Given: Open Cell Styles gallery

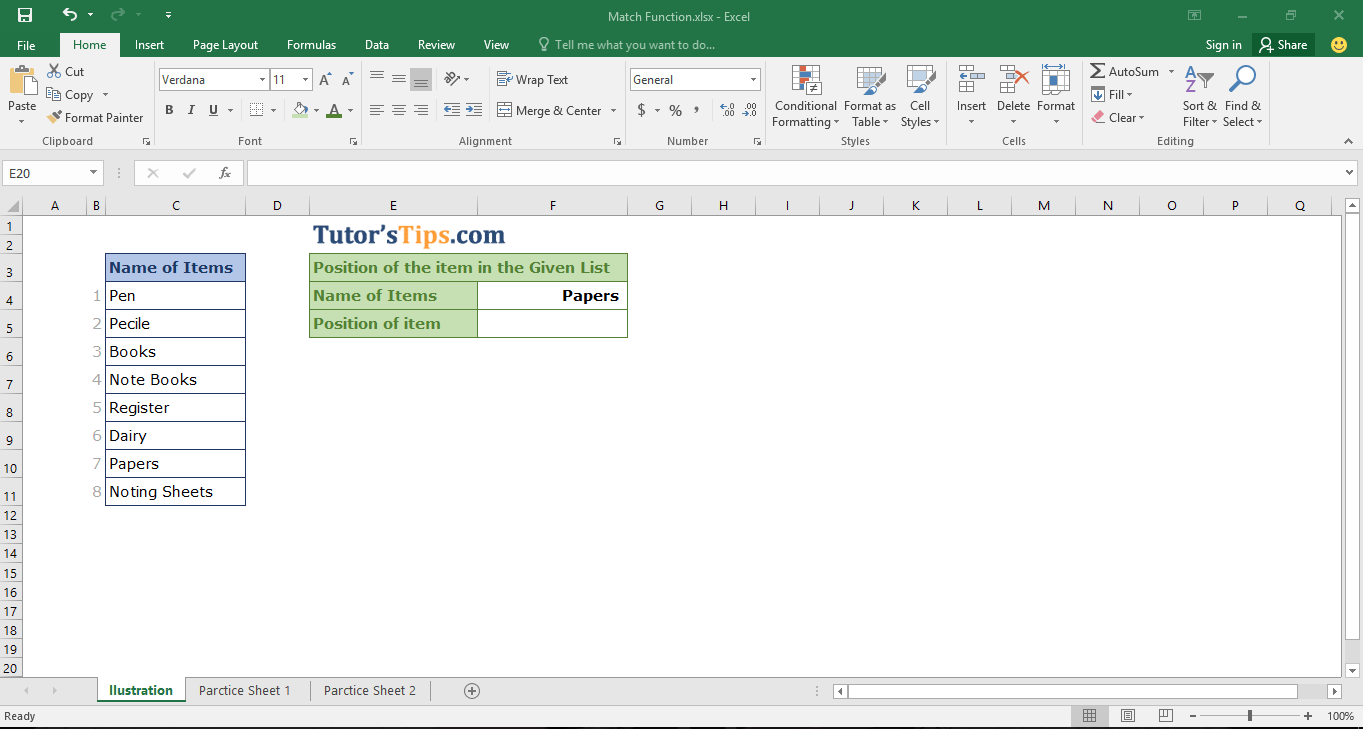Looking at the screenshot, I should click(920, 97).
